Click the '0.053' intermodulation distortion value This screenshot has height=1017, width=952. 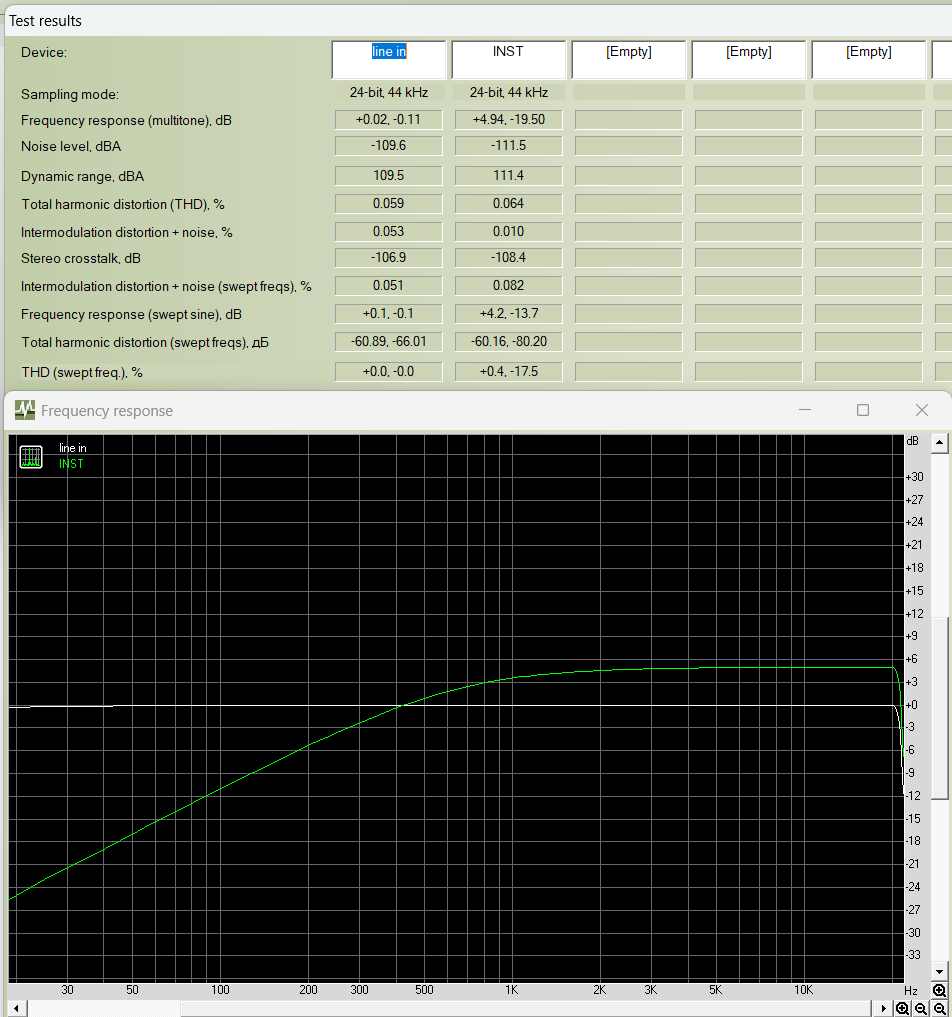[388, 231]
